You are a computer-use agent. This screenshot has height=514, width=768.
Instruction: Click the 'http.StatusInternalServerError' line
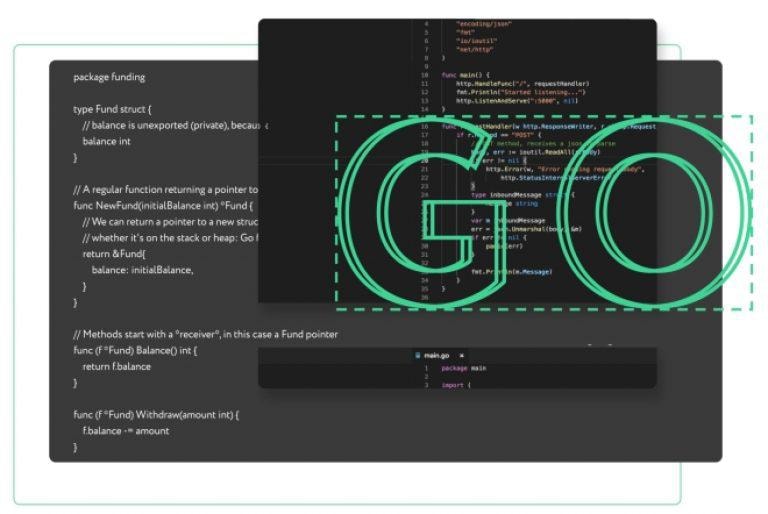(554, 178)
